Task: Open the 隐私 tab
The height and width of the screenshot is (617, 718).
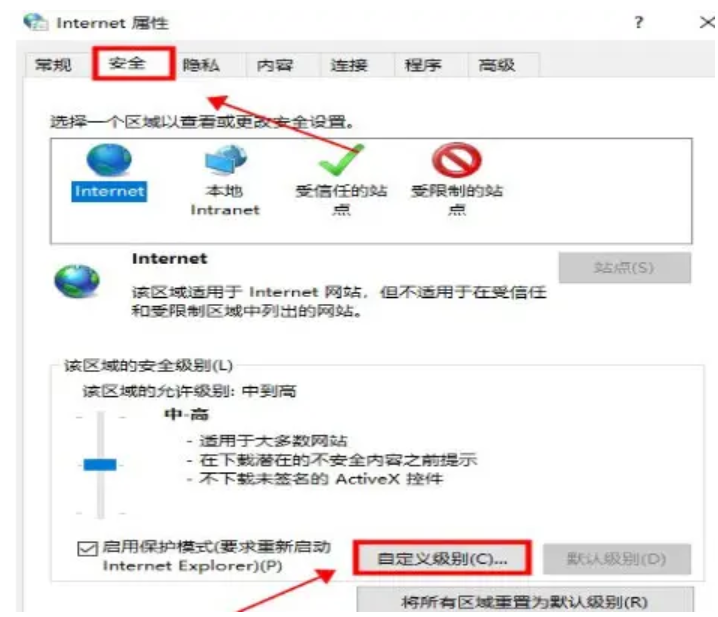Action: [x=201, y=65]
